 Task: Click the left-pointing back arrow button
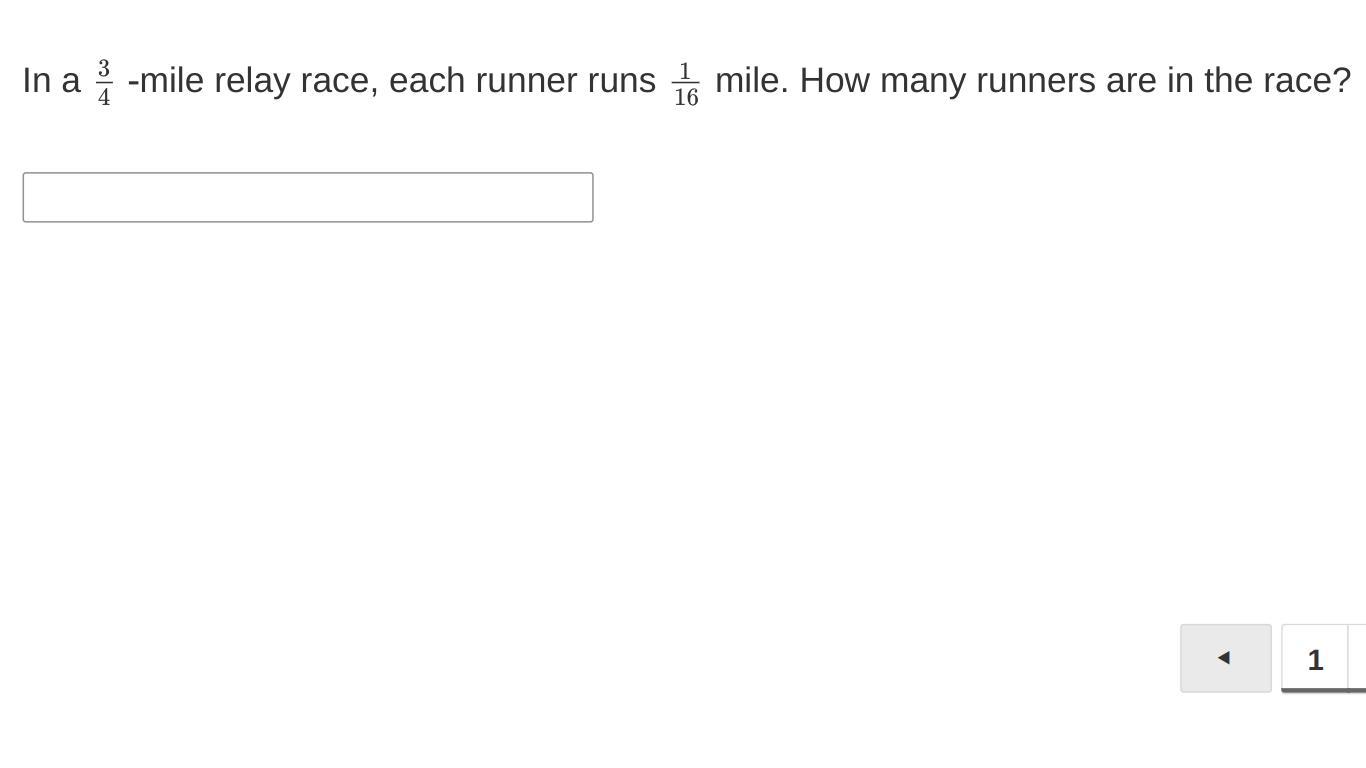(1225, 658)
